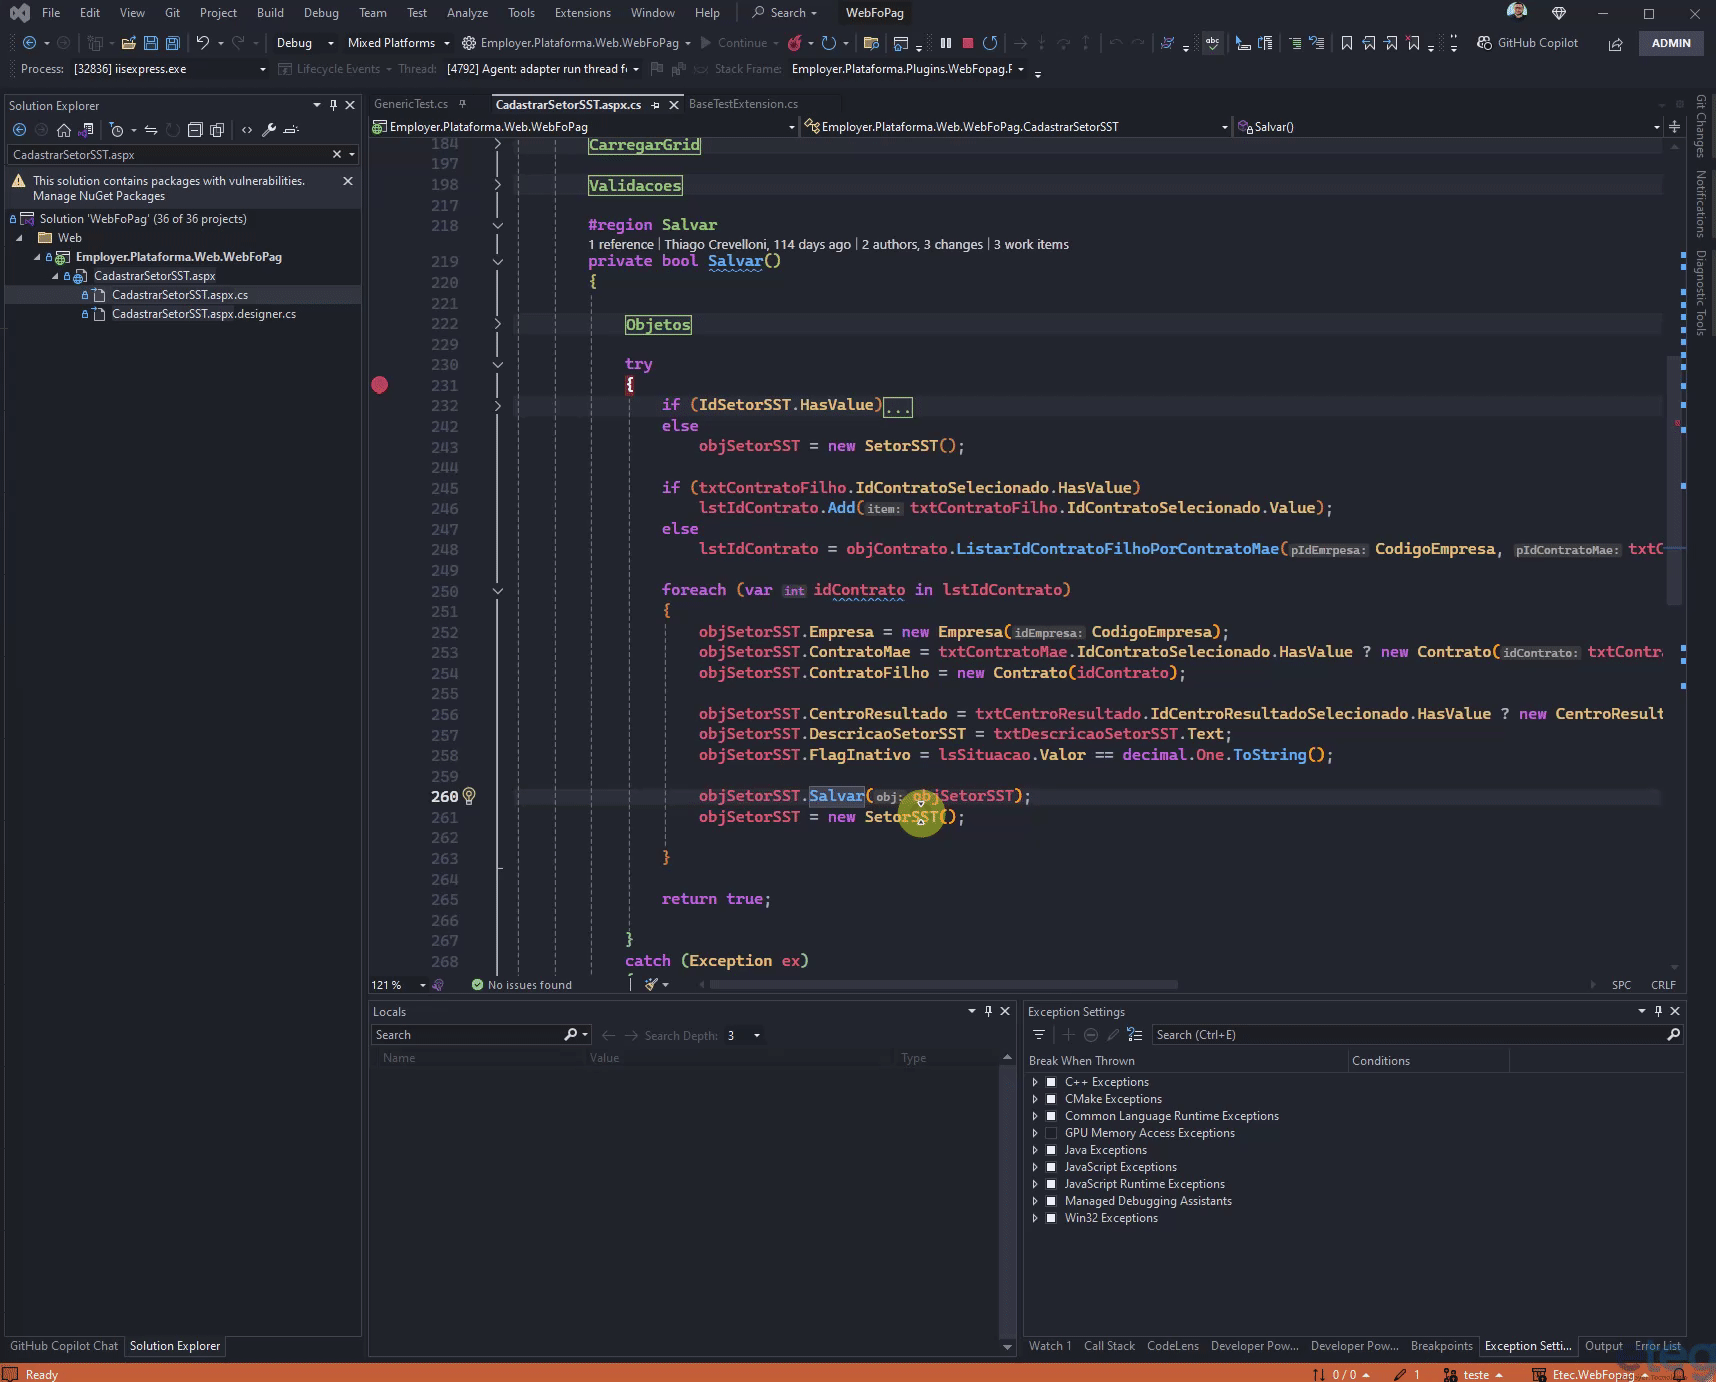Show all files in Solution Explorer

[217, 130]
